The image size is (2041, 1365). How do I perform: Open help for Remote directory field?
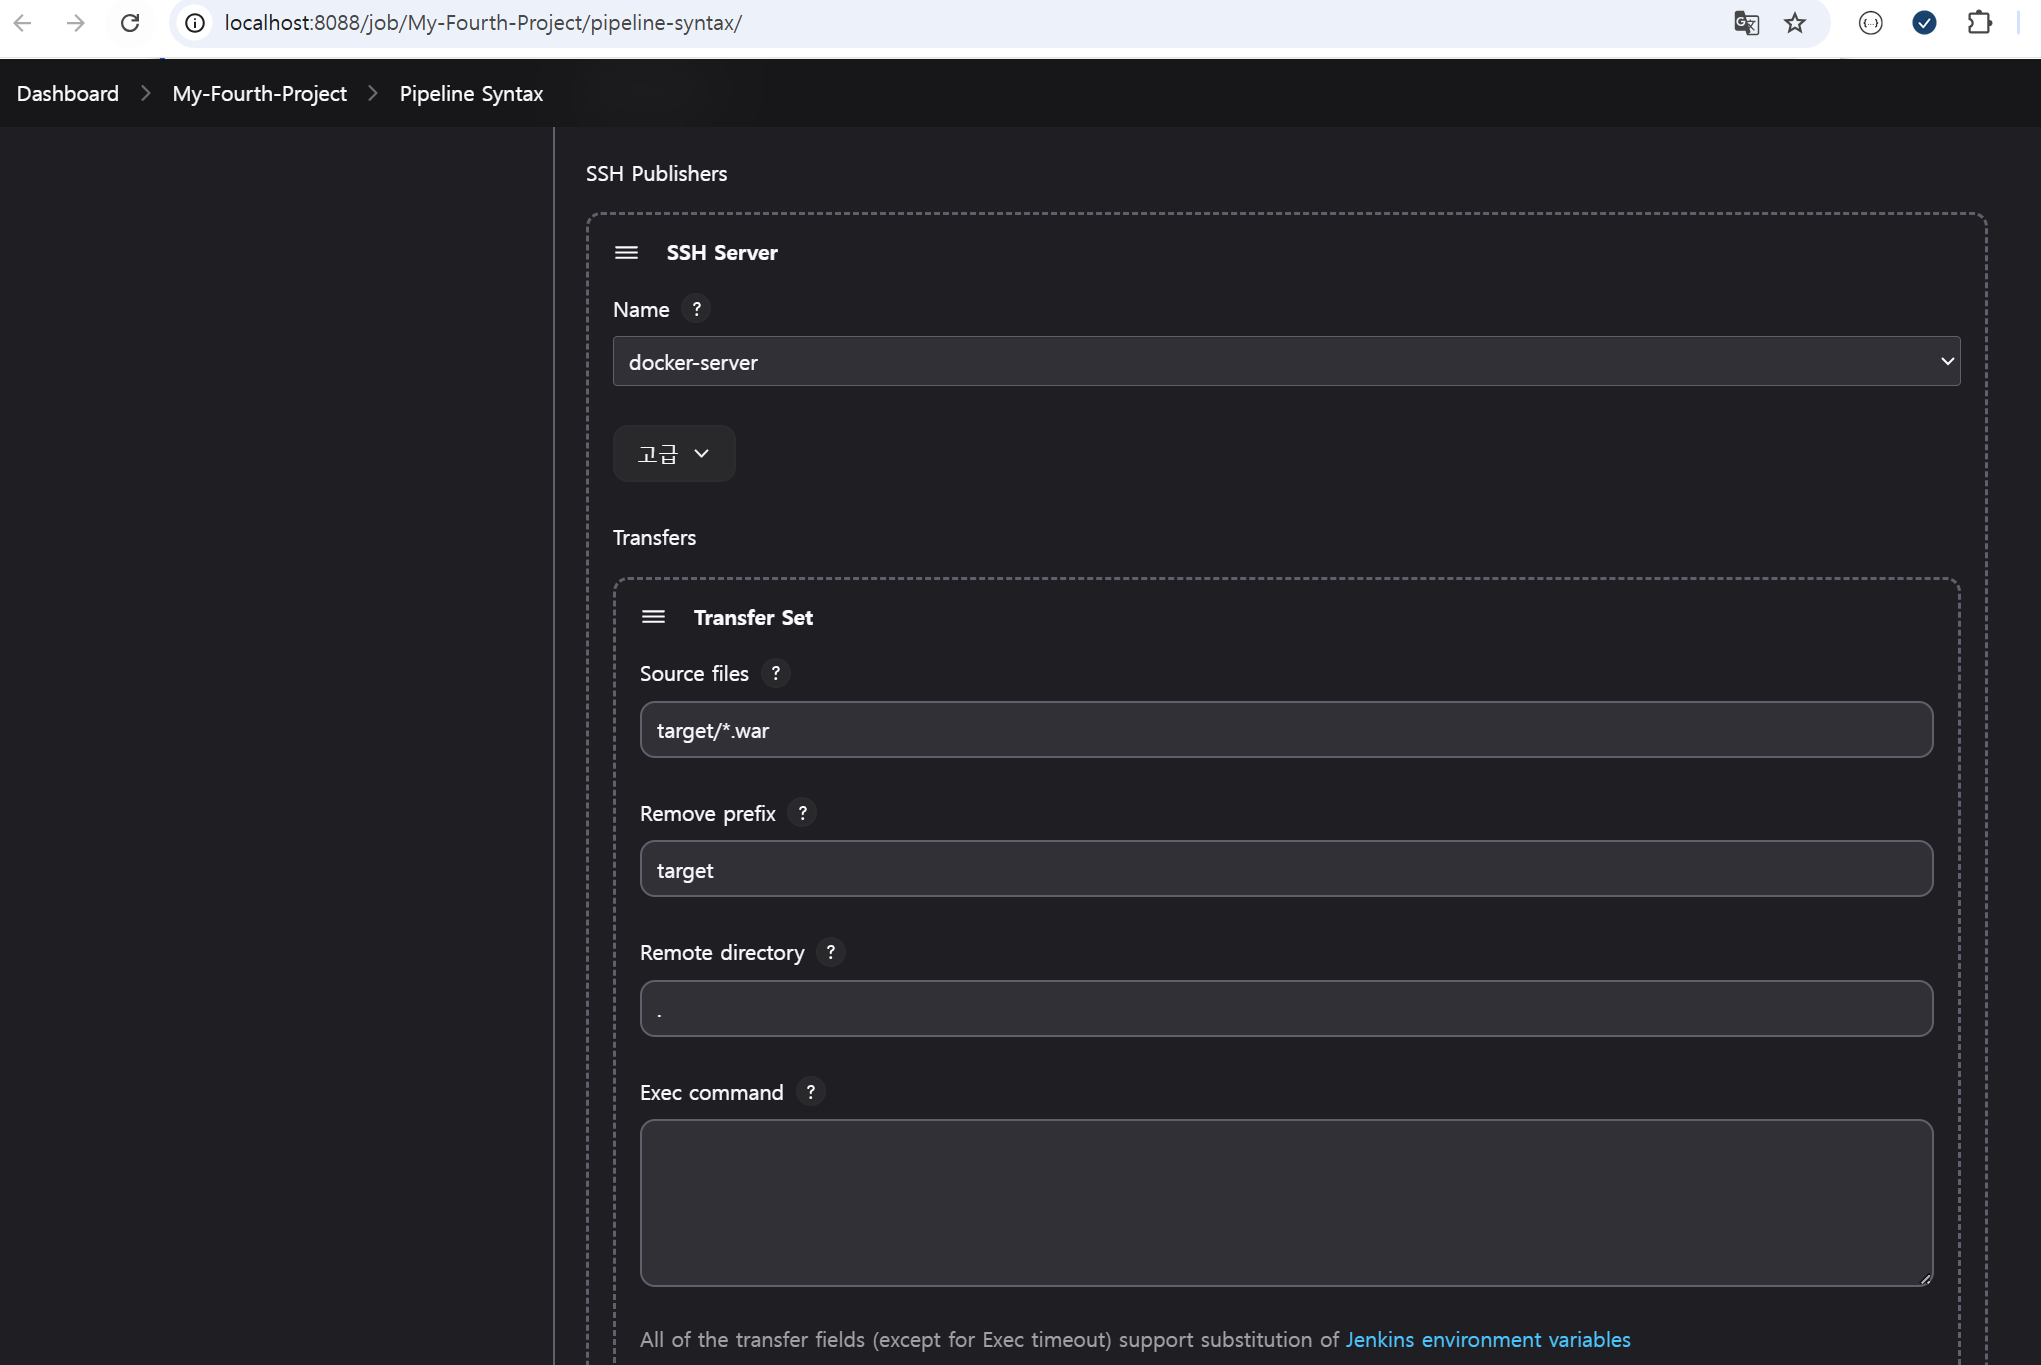click(830, 952)
